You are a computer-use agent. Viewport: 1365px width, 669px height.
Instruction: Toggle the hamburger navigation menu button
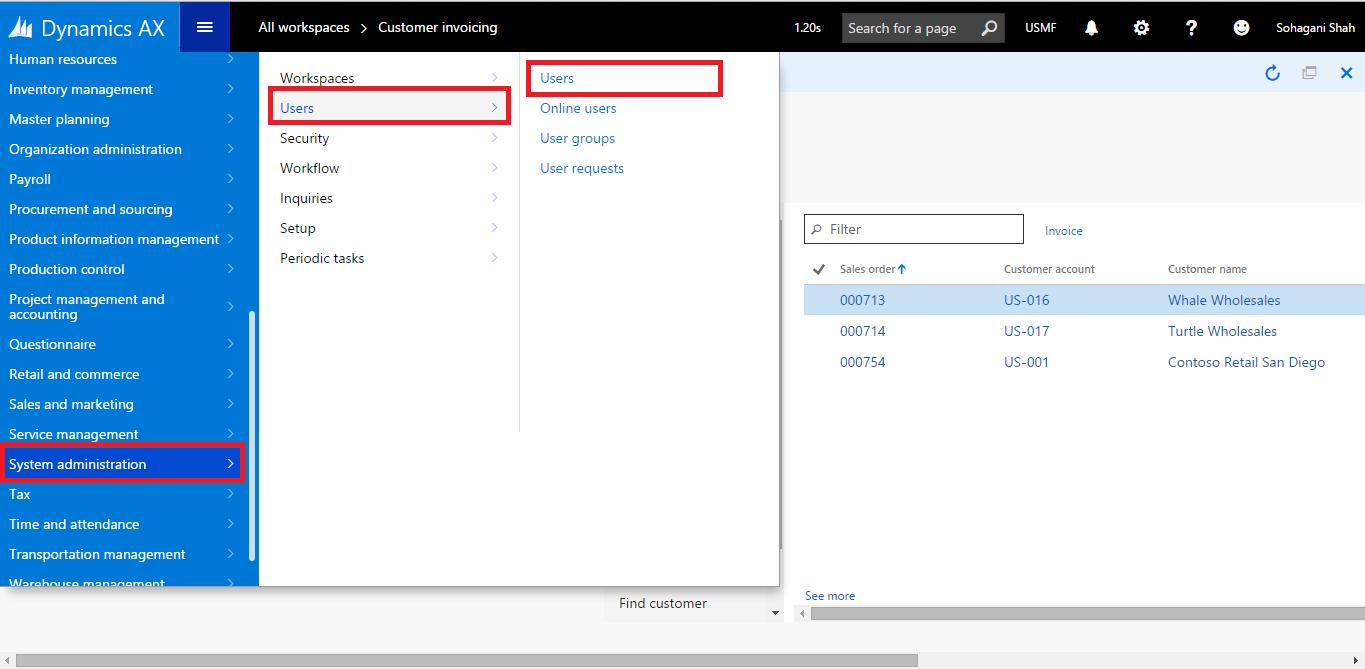coord(205,27)
